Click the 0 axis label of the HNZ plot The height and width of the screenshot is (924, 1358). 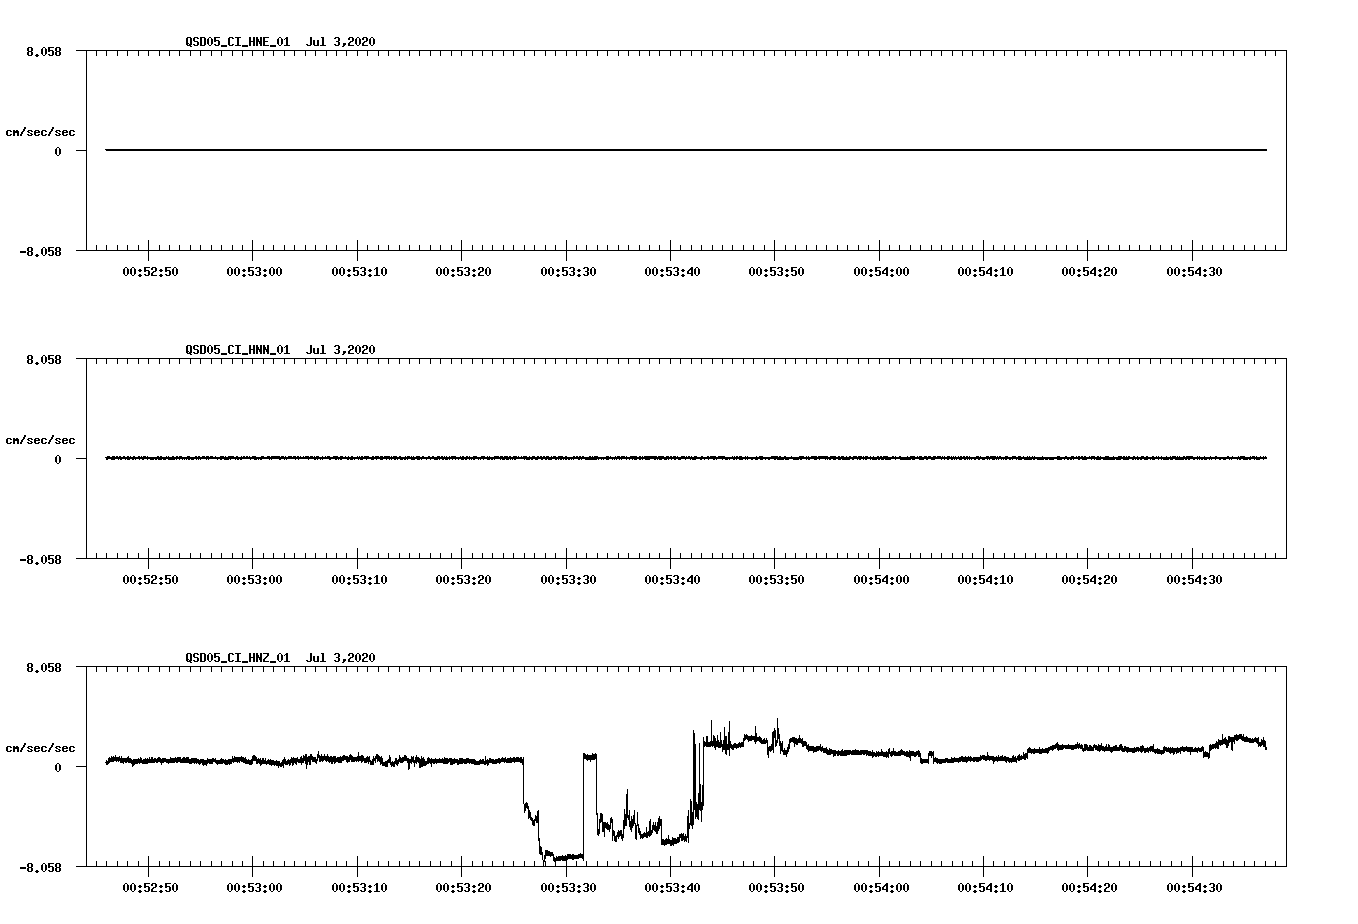coord(58,767)
